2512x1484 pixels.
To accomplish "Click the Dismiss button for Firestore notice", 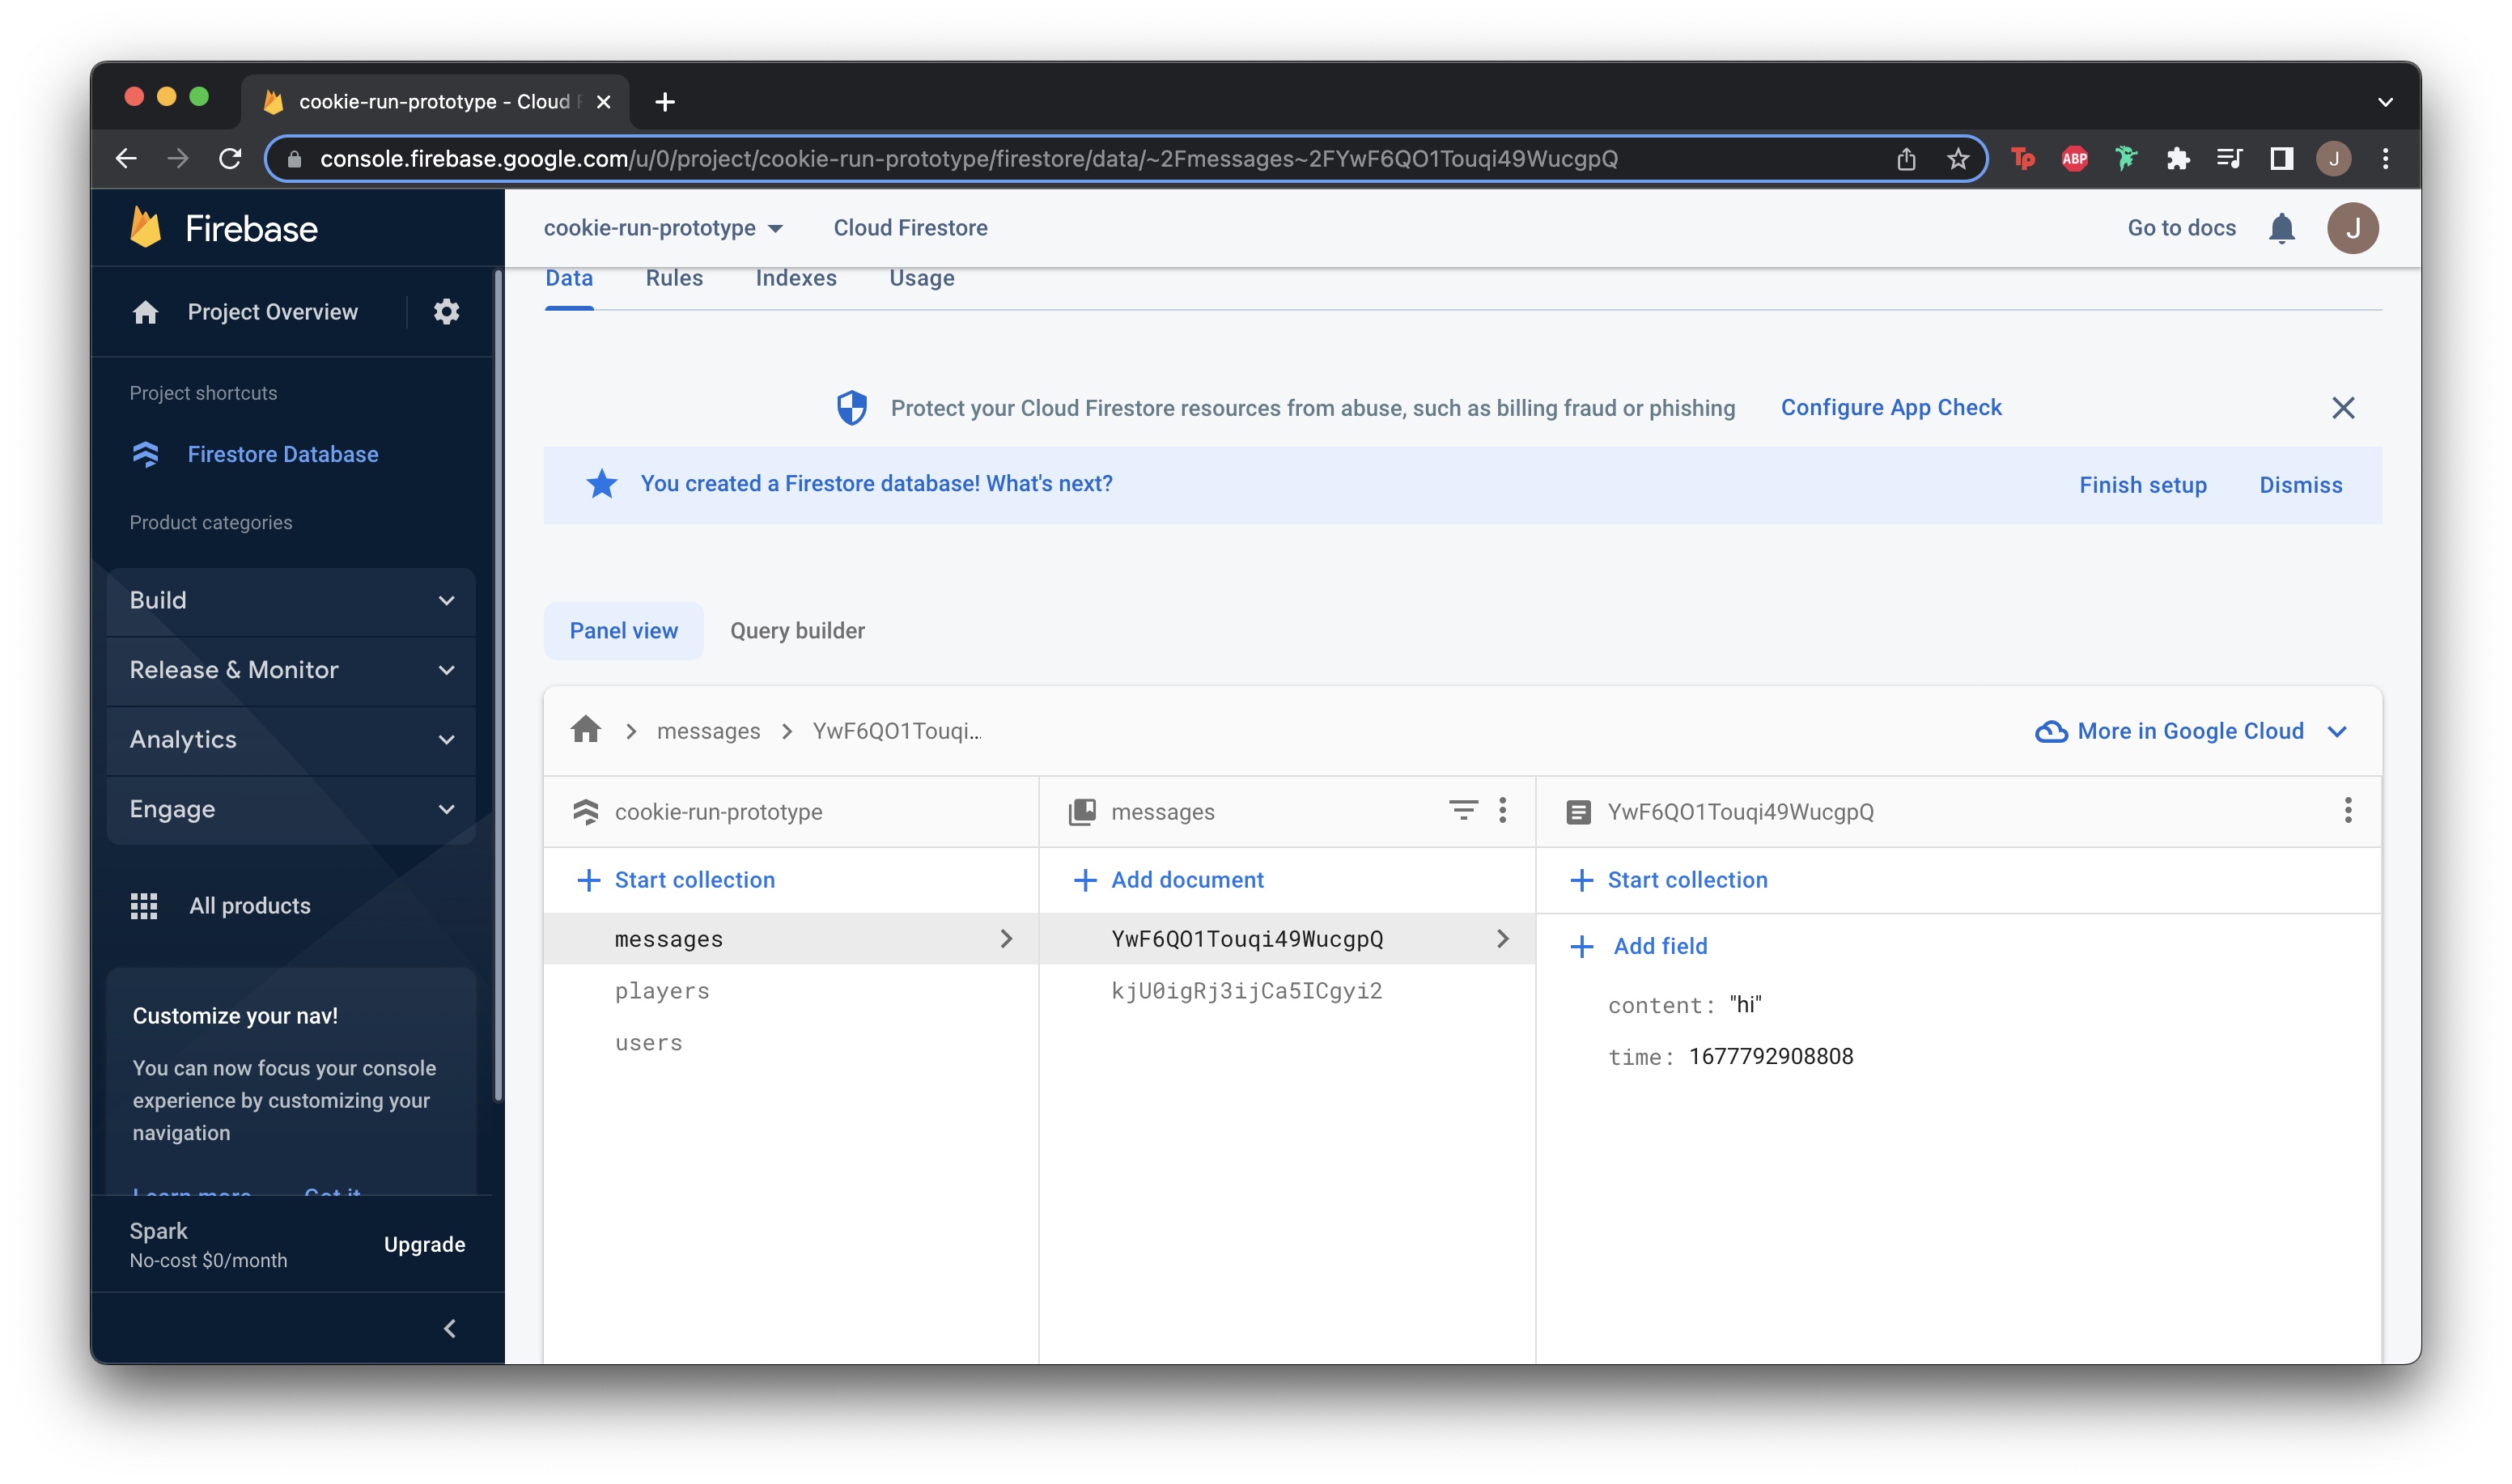I will (2300, 484).
